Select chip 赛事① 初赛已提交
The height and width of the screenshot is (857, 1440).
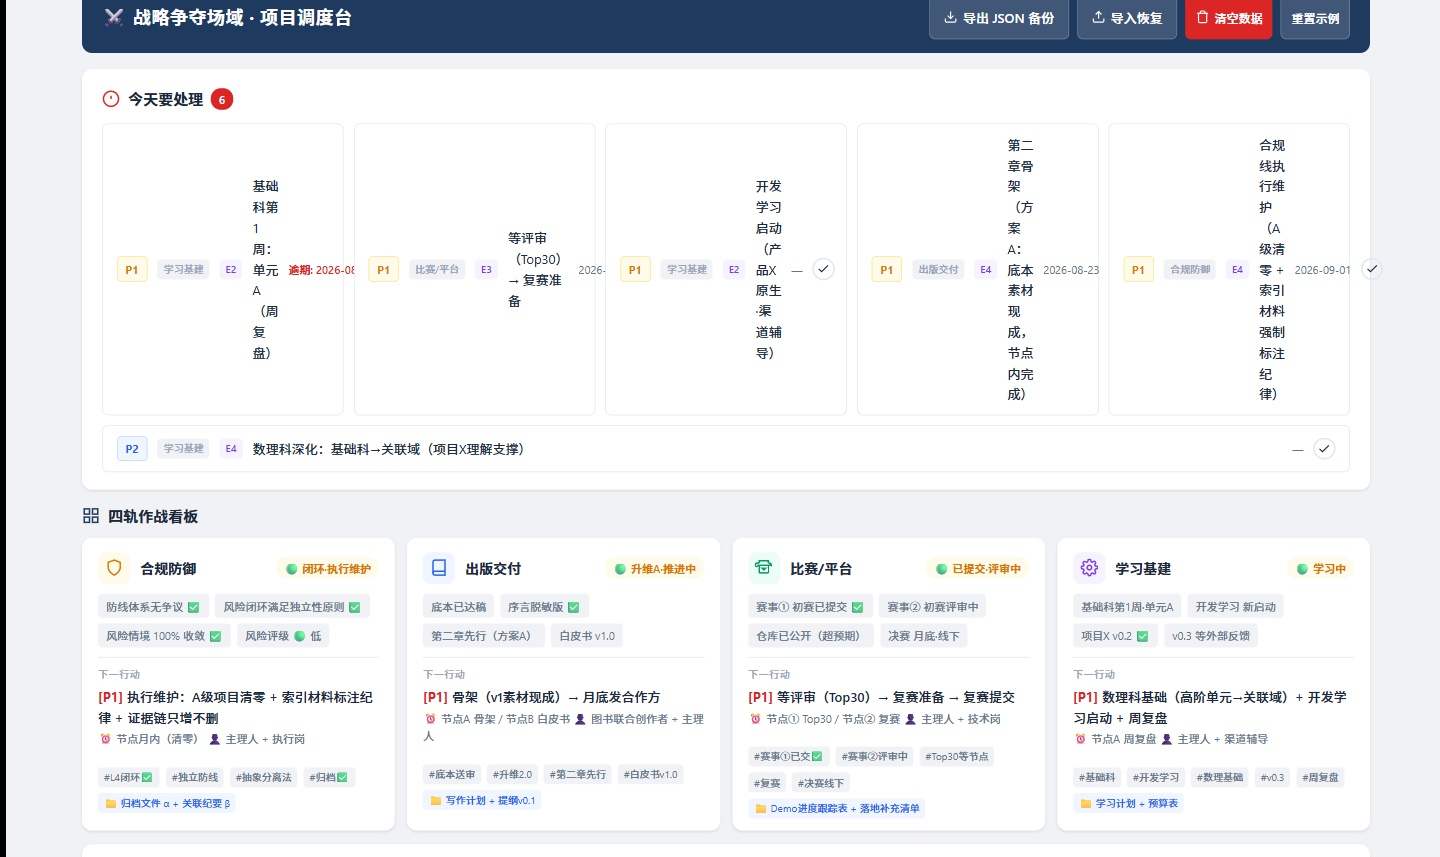click(x=810, y=607)
